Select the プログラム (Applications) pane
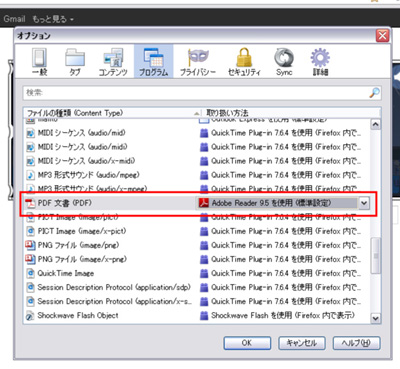The height and width of the screenshot is (369, 400). coord(154,62)
